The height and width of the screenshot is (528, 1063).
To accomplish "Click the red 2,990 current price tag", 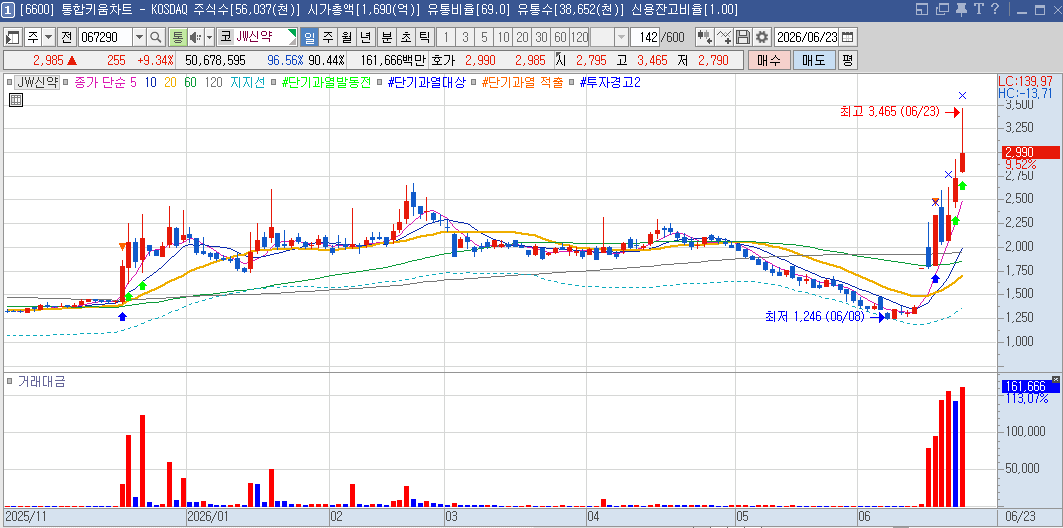I will pos(1030,153).
